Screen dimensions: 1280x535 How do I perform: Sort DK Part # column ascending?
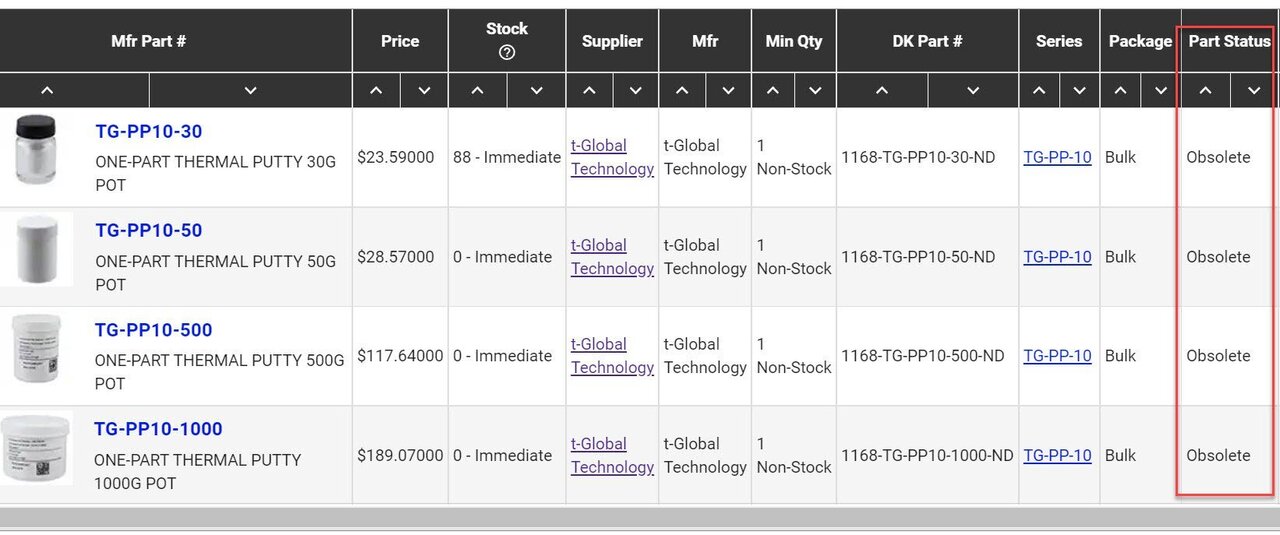click(x=881, y=90)
